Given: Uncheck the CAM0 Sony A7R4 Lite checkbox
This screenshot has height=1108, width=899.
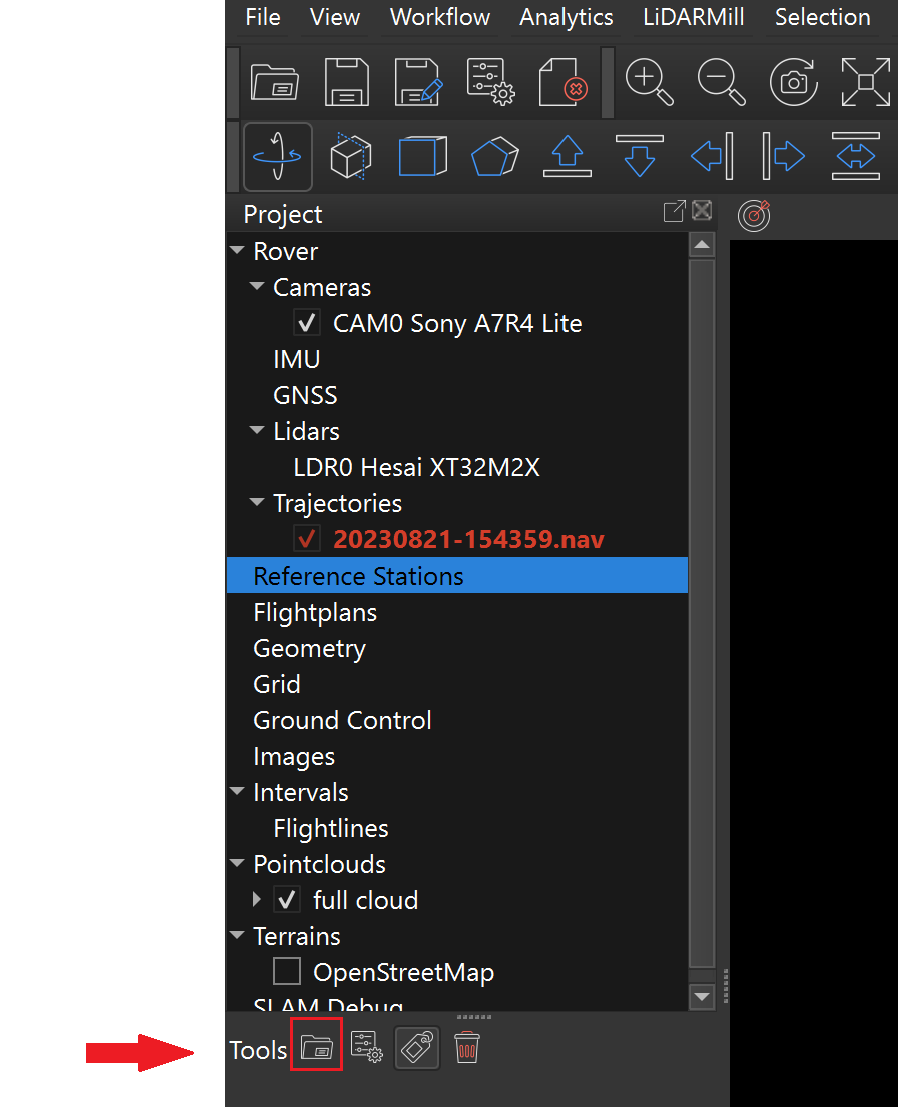Looking at the screenshot, I should pos(306,323).
